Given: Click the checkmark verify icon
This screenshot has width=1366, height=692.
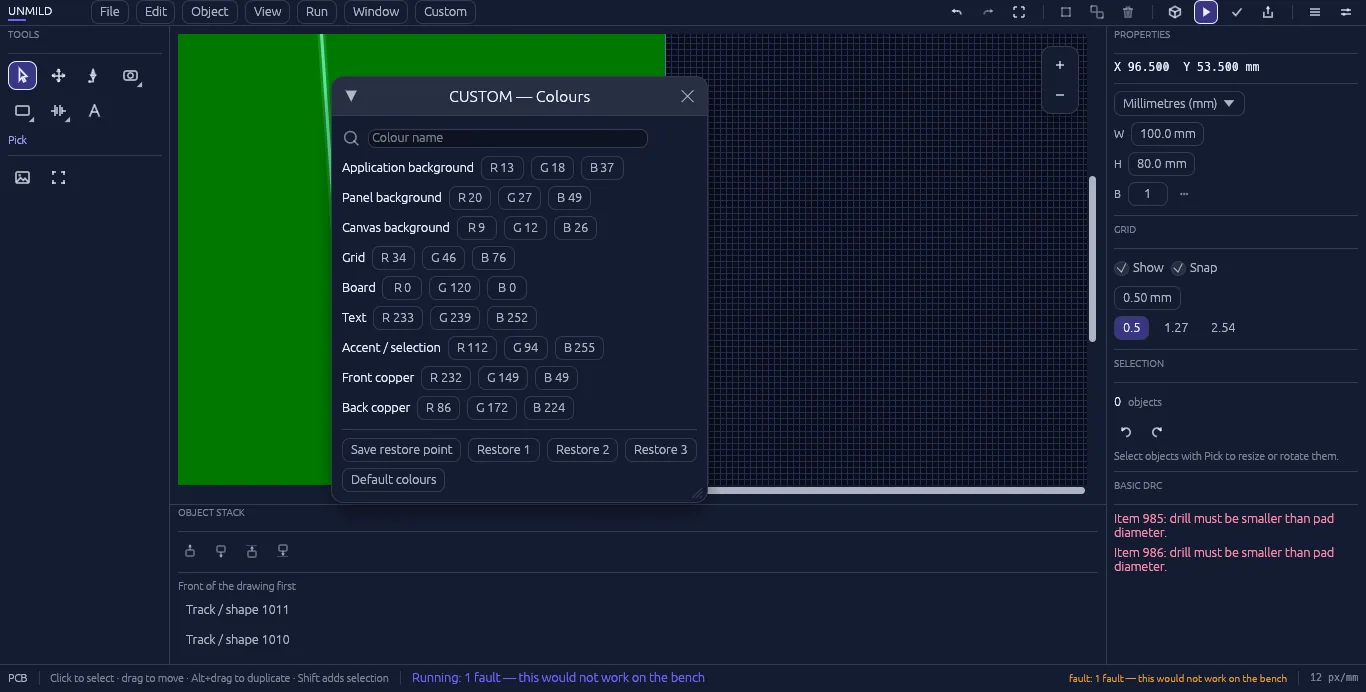Looking at the screenshot, I should pos(1237,12).
